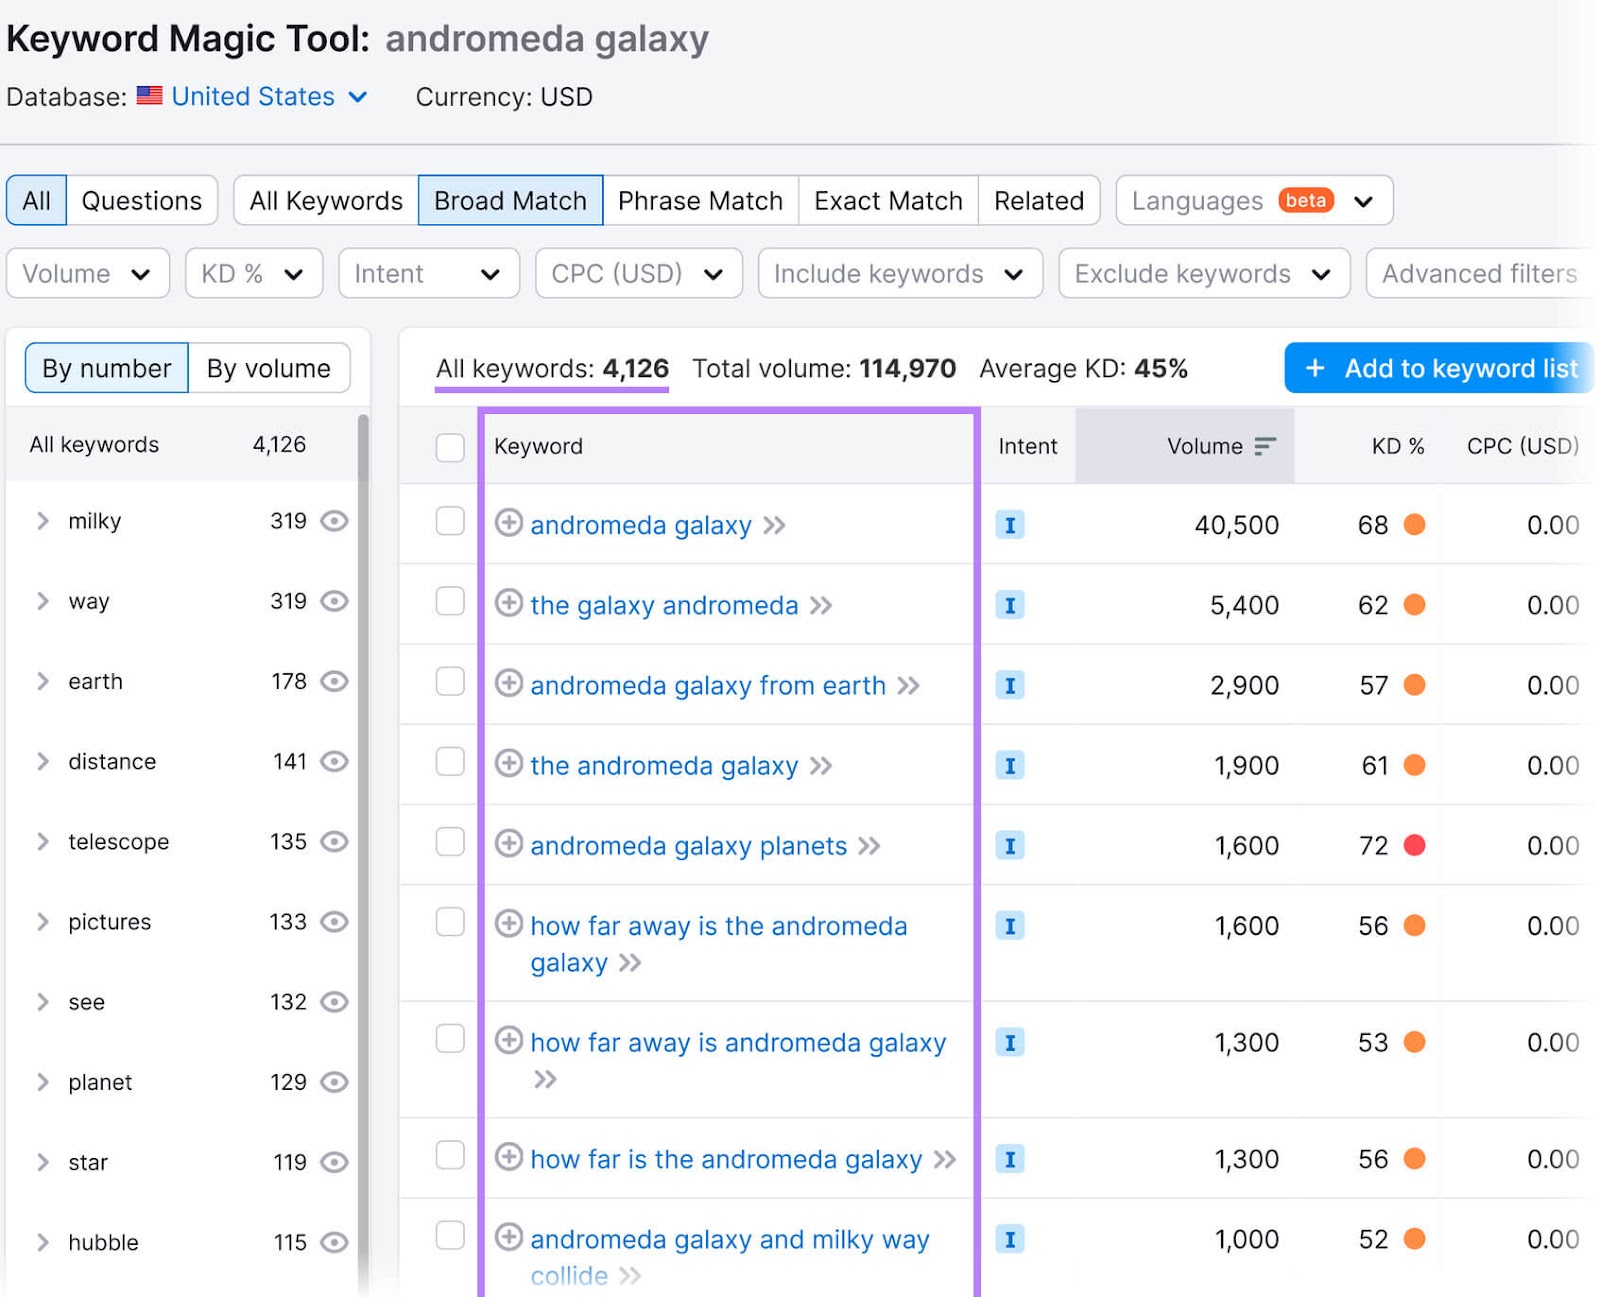Image resolution: width=1600 pixels, height=1297 pixels.
Task: Click the US flag icon next to Database
Action: tap(148, 96)
